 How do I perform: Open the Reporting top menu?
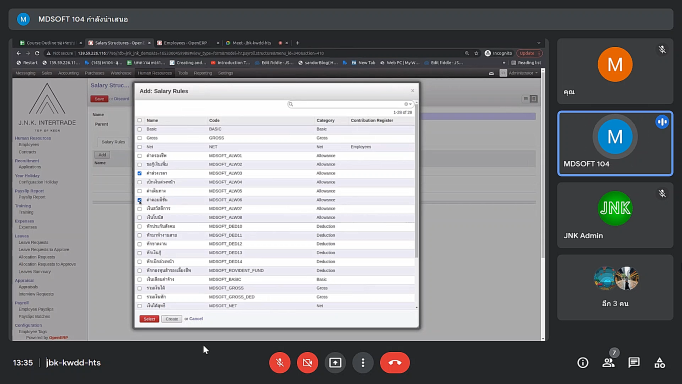(x=203, y=73)
